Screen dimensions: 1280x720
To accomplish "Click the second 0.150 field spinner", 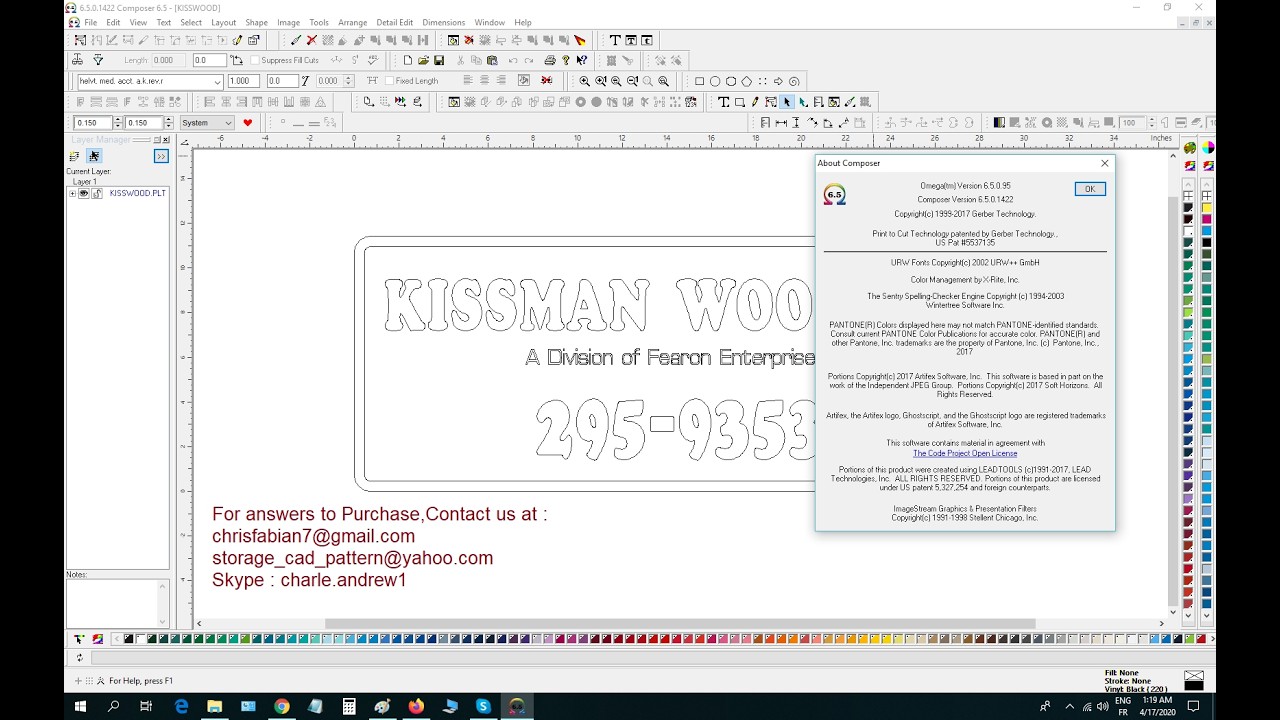I will click(168, 123).
